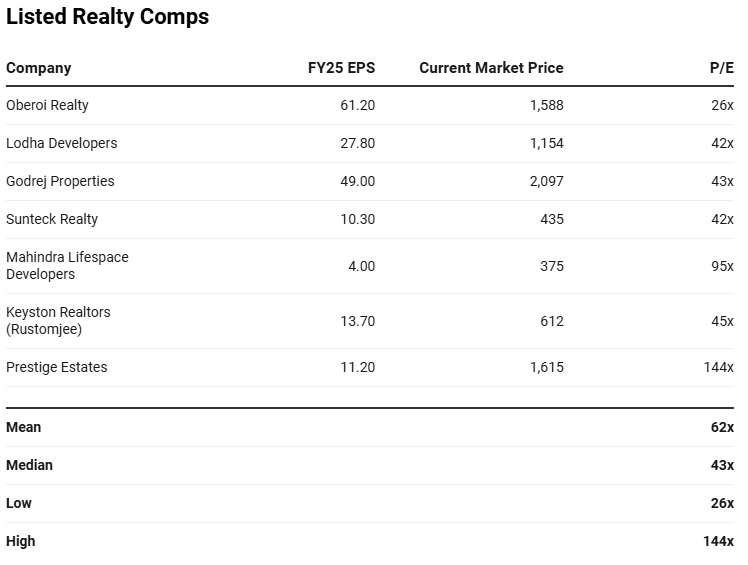Click the P/E column header
This screenshot has height=565, width=748.
(721, 68)
